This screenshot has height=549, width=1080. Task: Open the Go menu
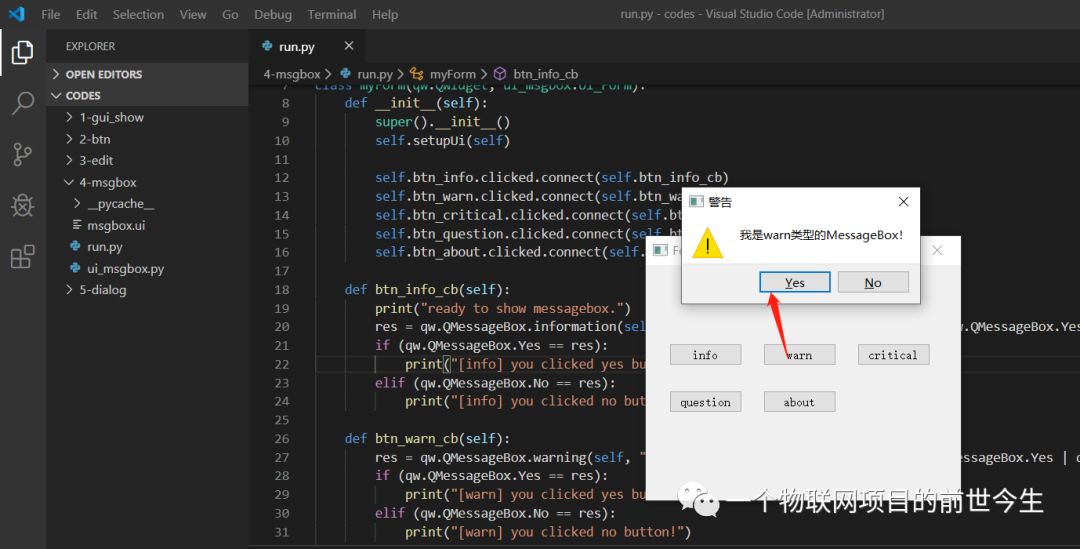(x=230, y=14)
